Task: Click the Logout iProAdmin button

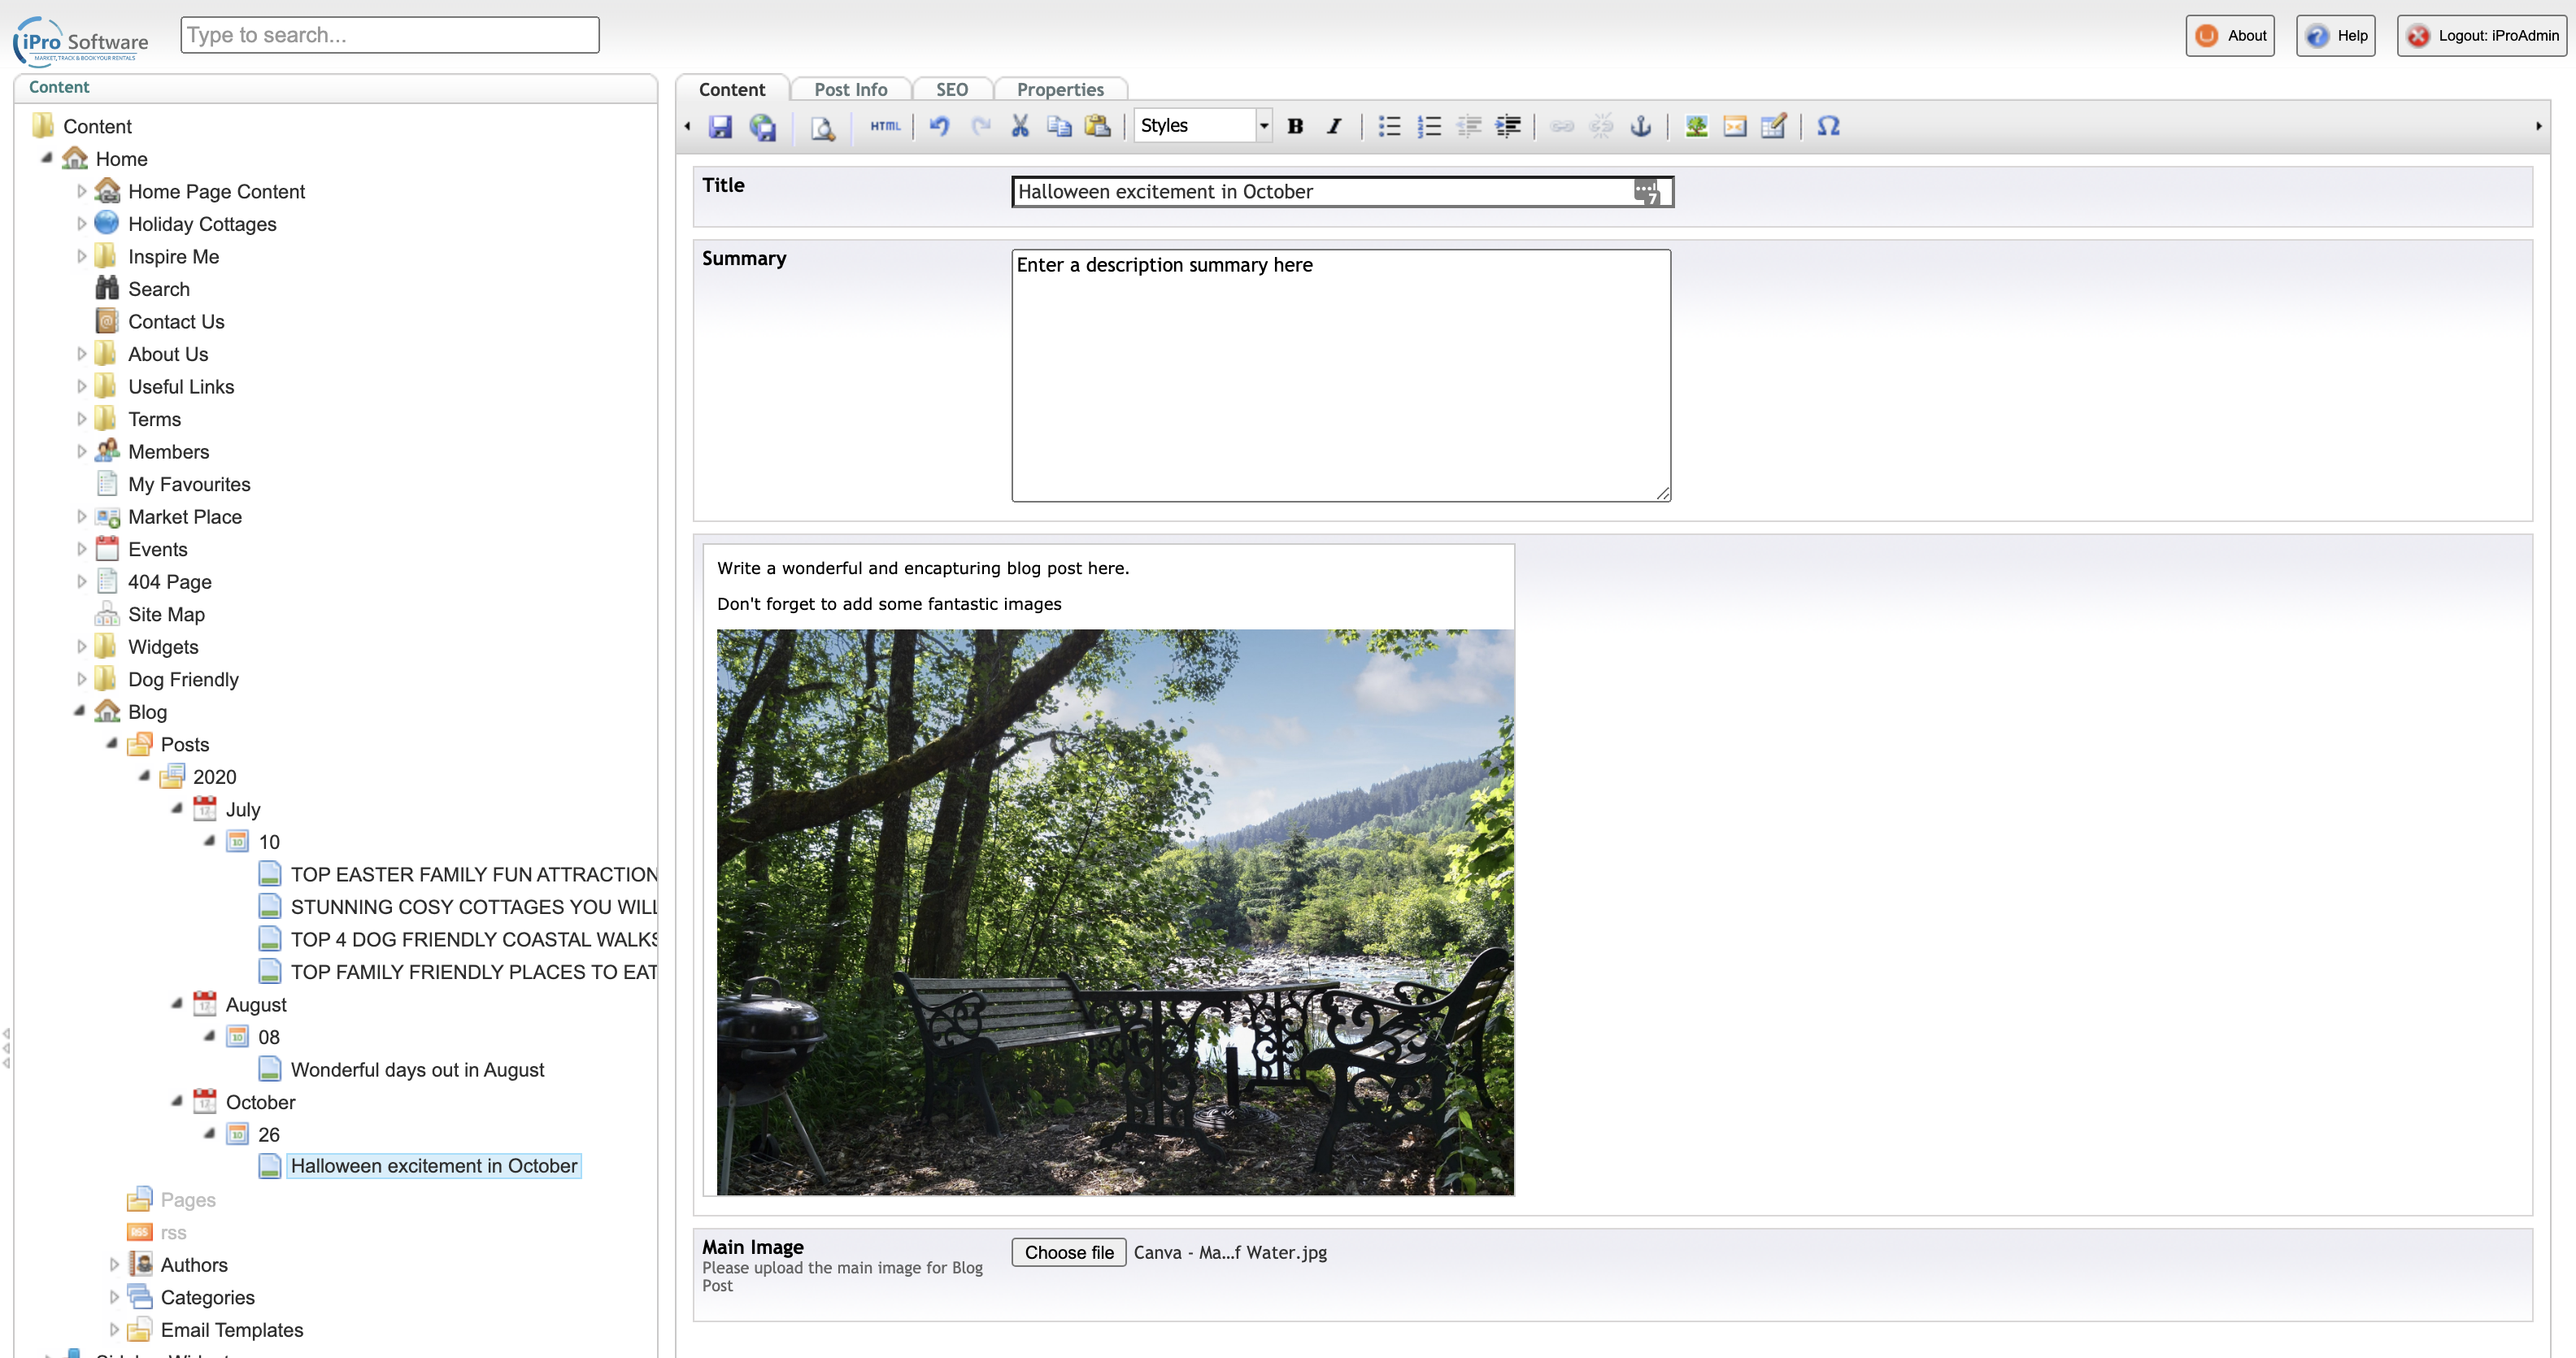Action: click(x=2482, y=36)
